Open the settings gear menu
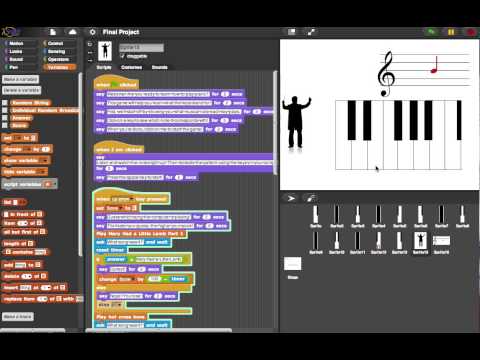The width and height of the screenshot is (480, 360). 93,32
